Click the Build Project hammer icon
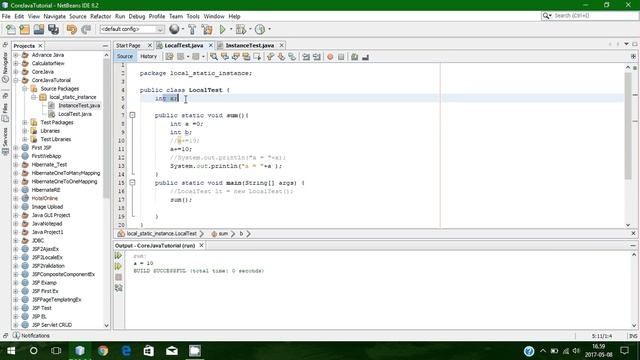Screen dimensions: 640x360 (192, 29)
